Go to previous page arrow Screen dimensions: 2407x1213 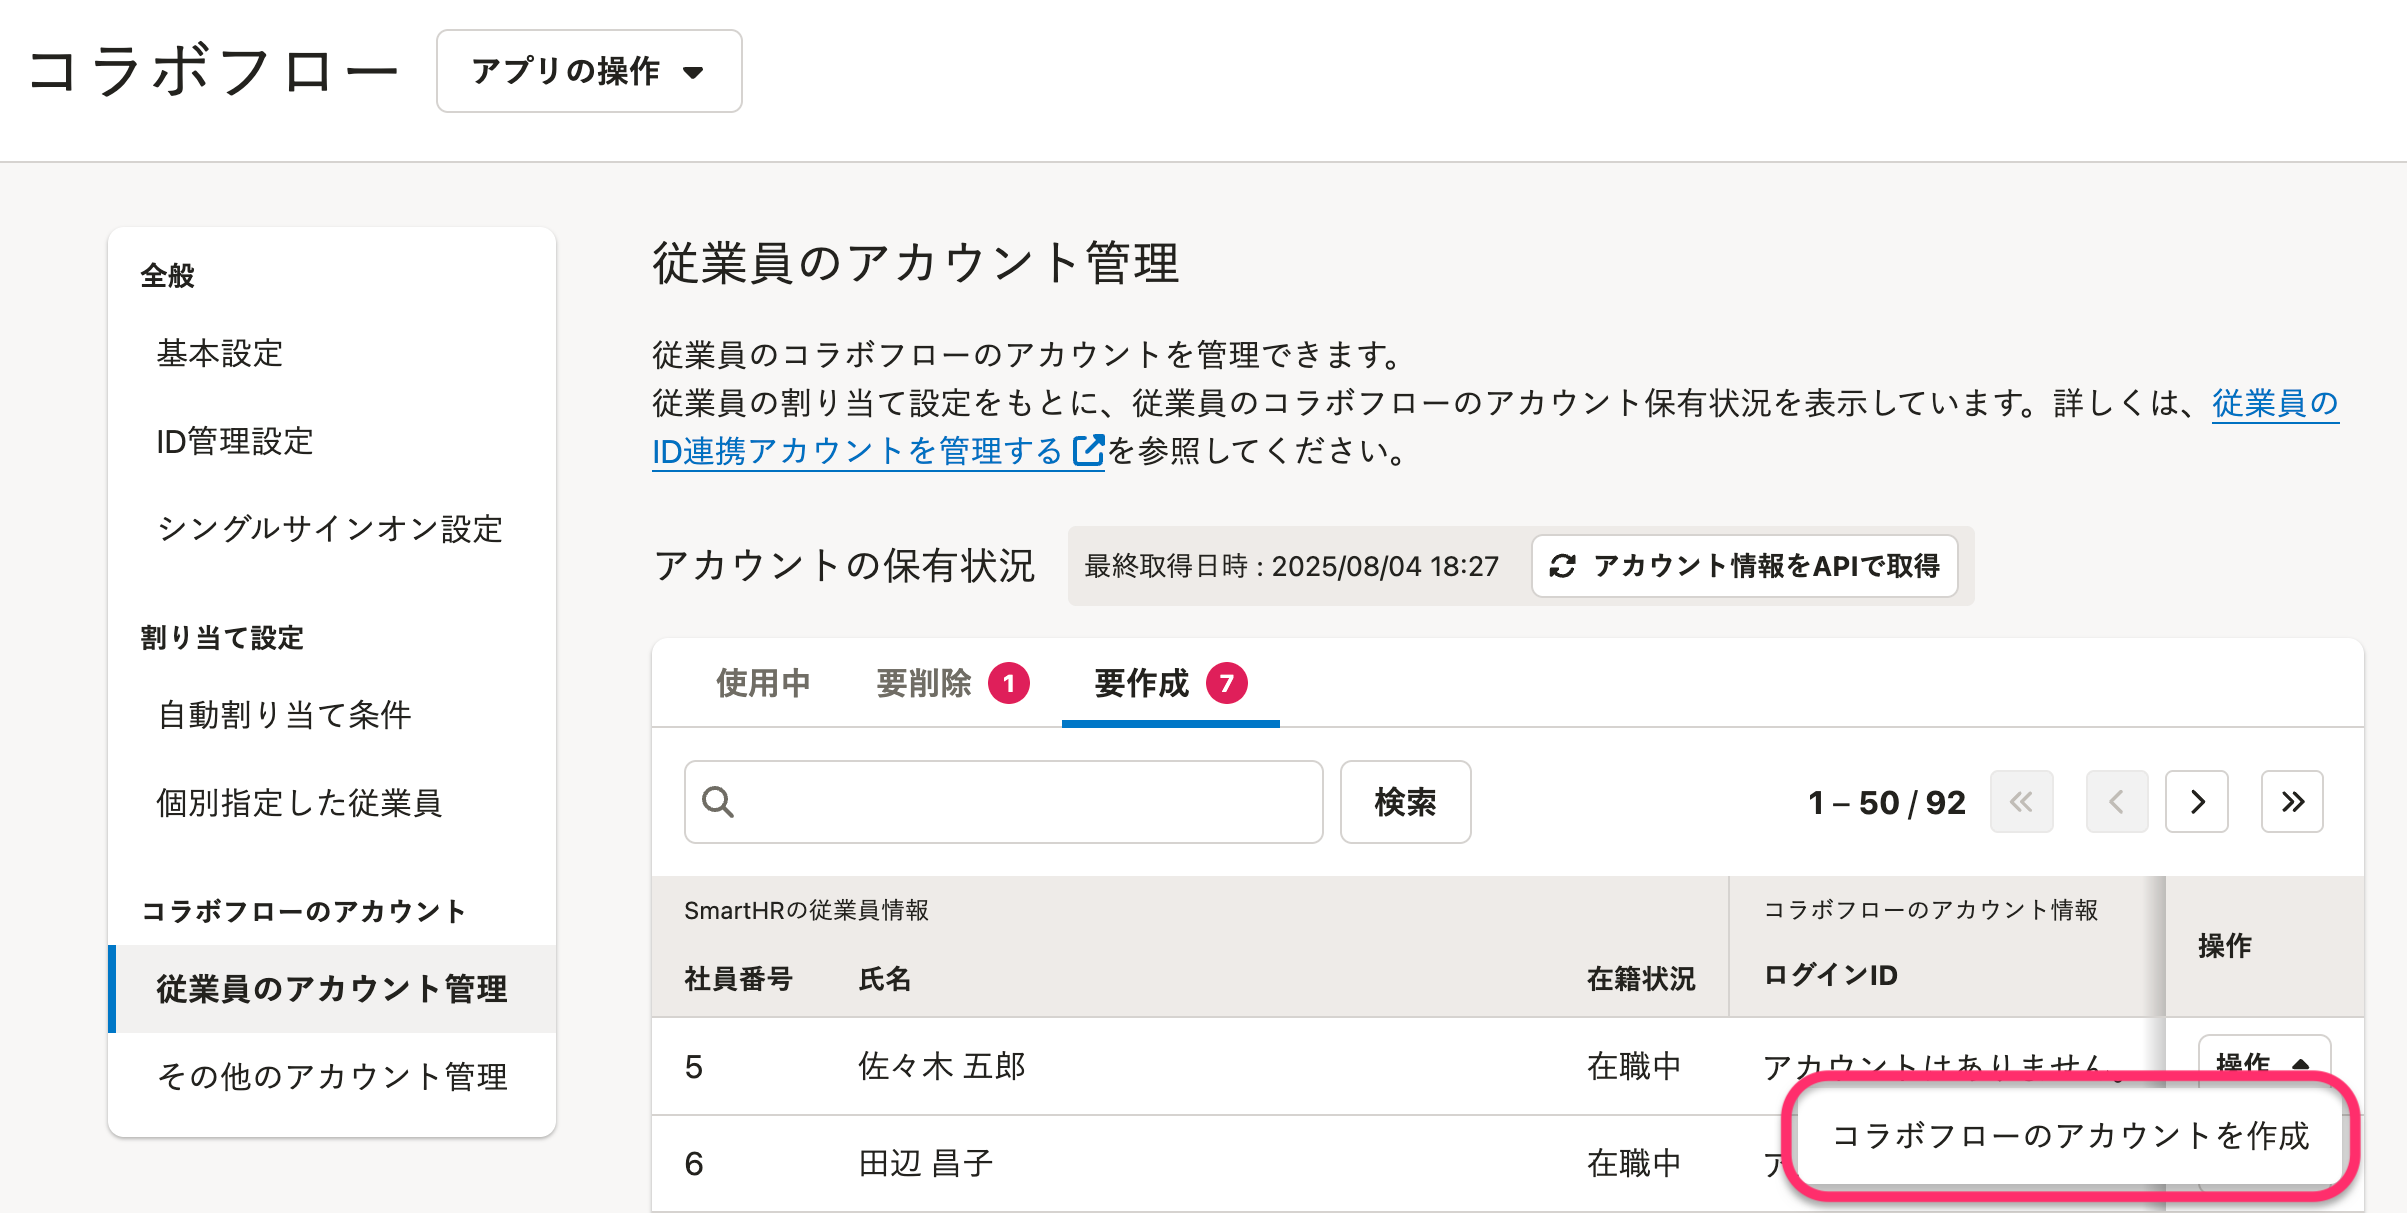(x=2117, y=801)
